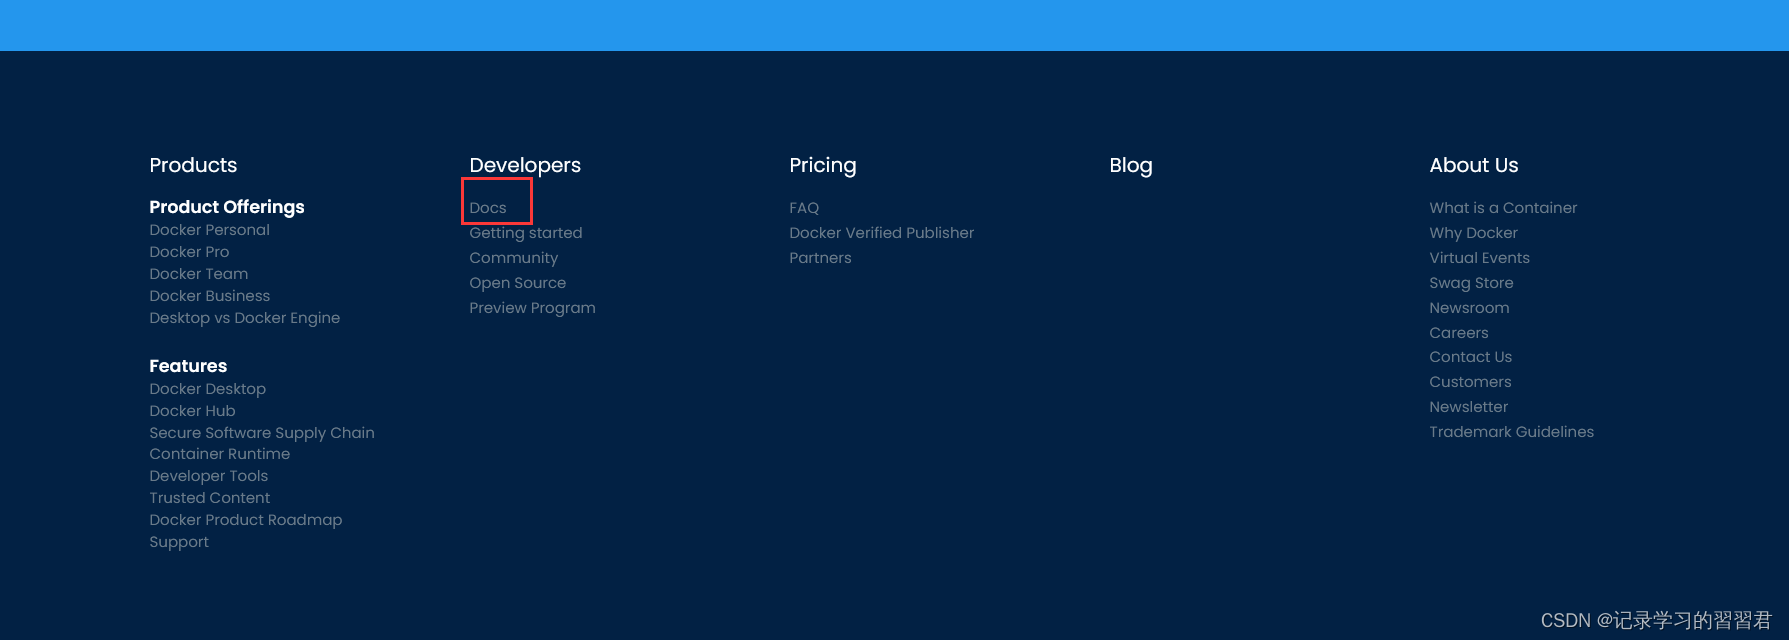Open Docker Desktop link
The height and width of the screenshot is (640, 1789).
click(208, 389)
